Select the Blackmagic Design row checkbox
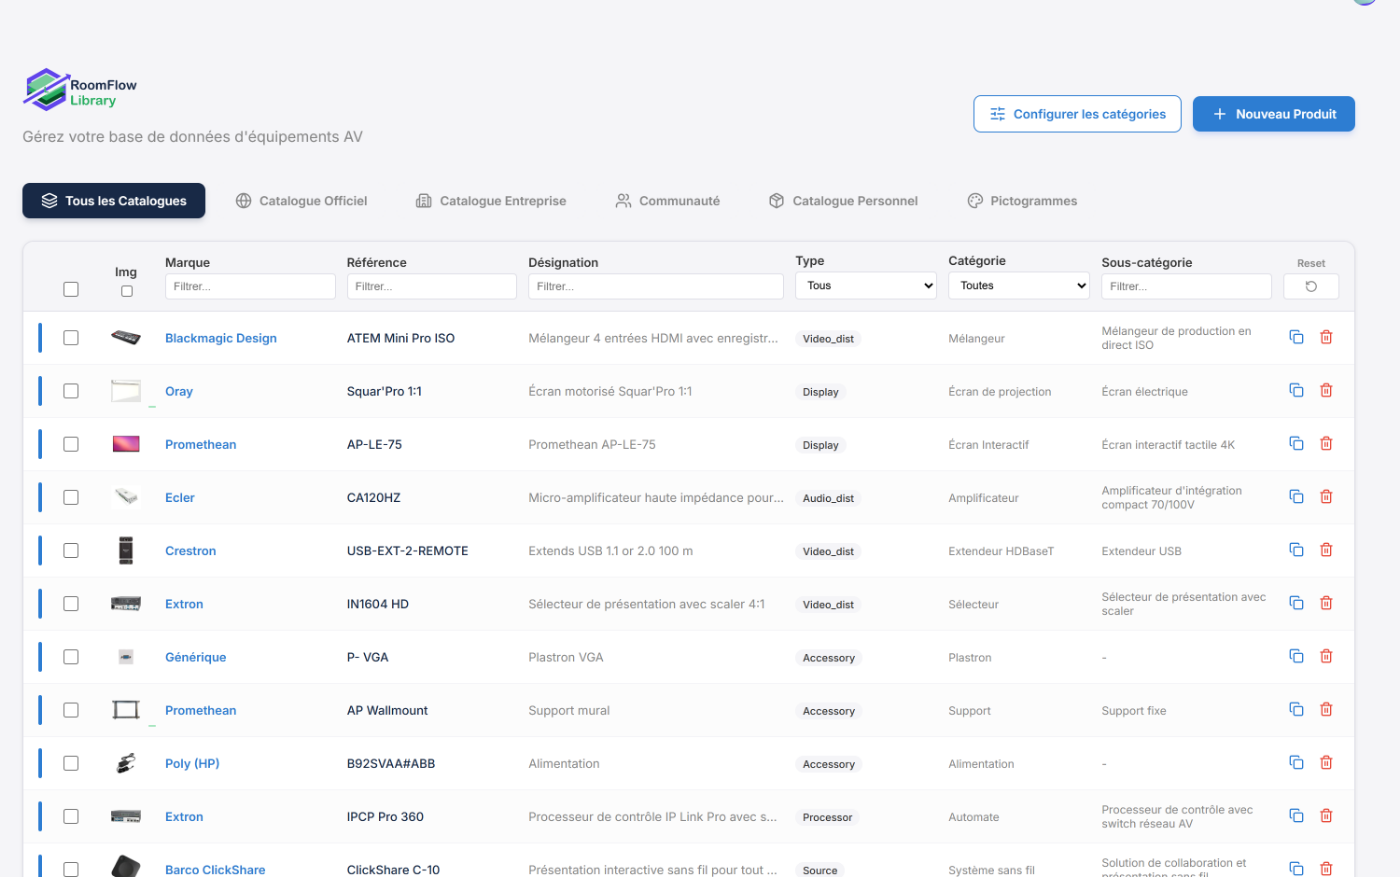Screen dimensions: 1400x877 [x=71, y=338]
